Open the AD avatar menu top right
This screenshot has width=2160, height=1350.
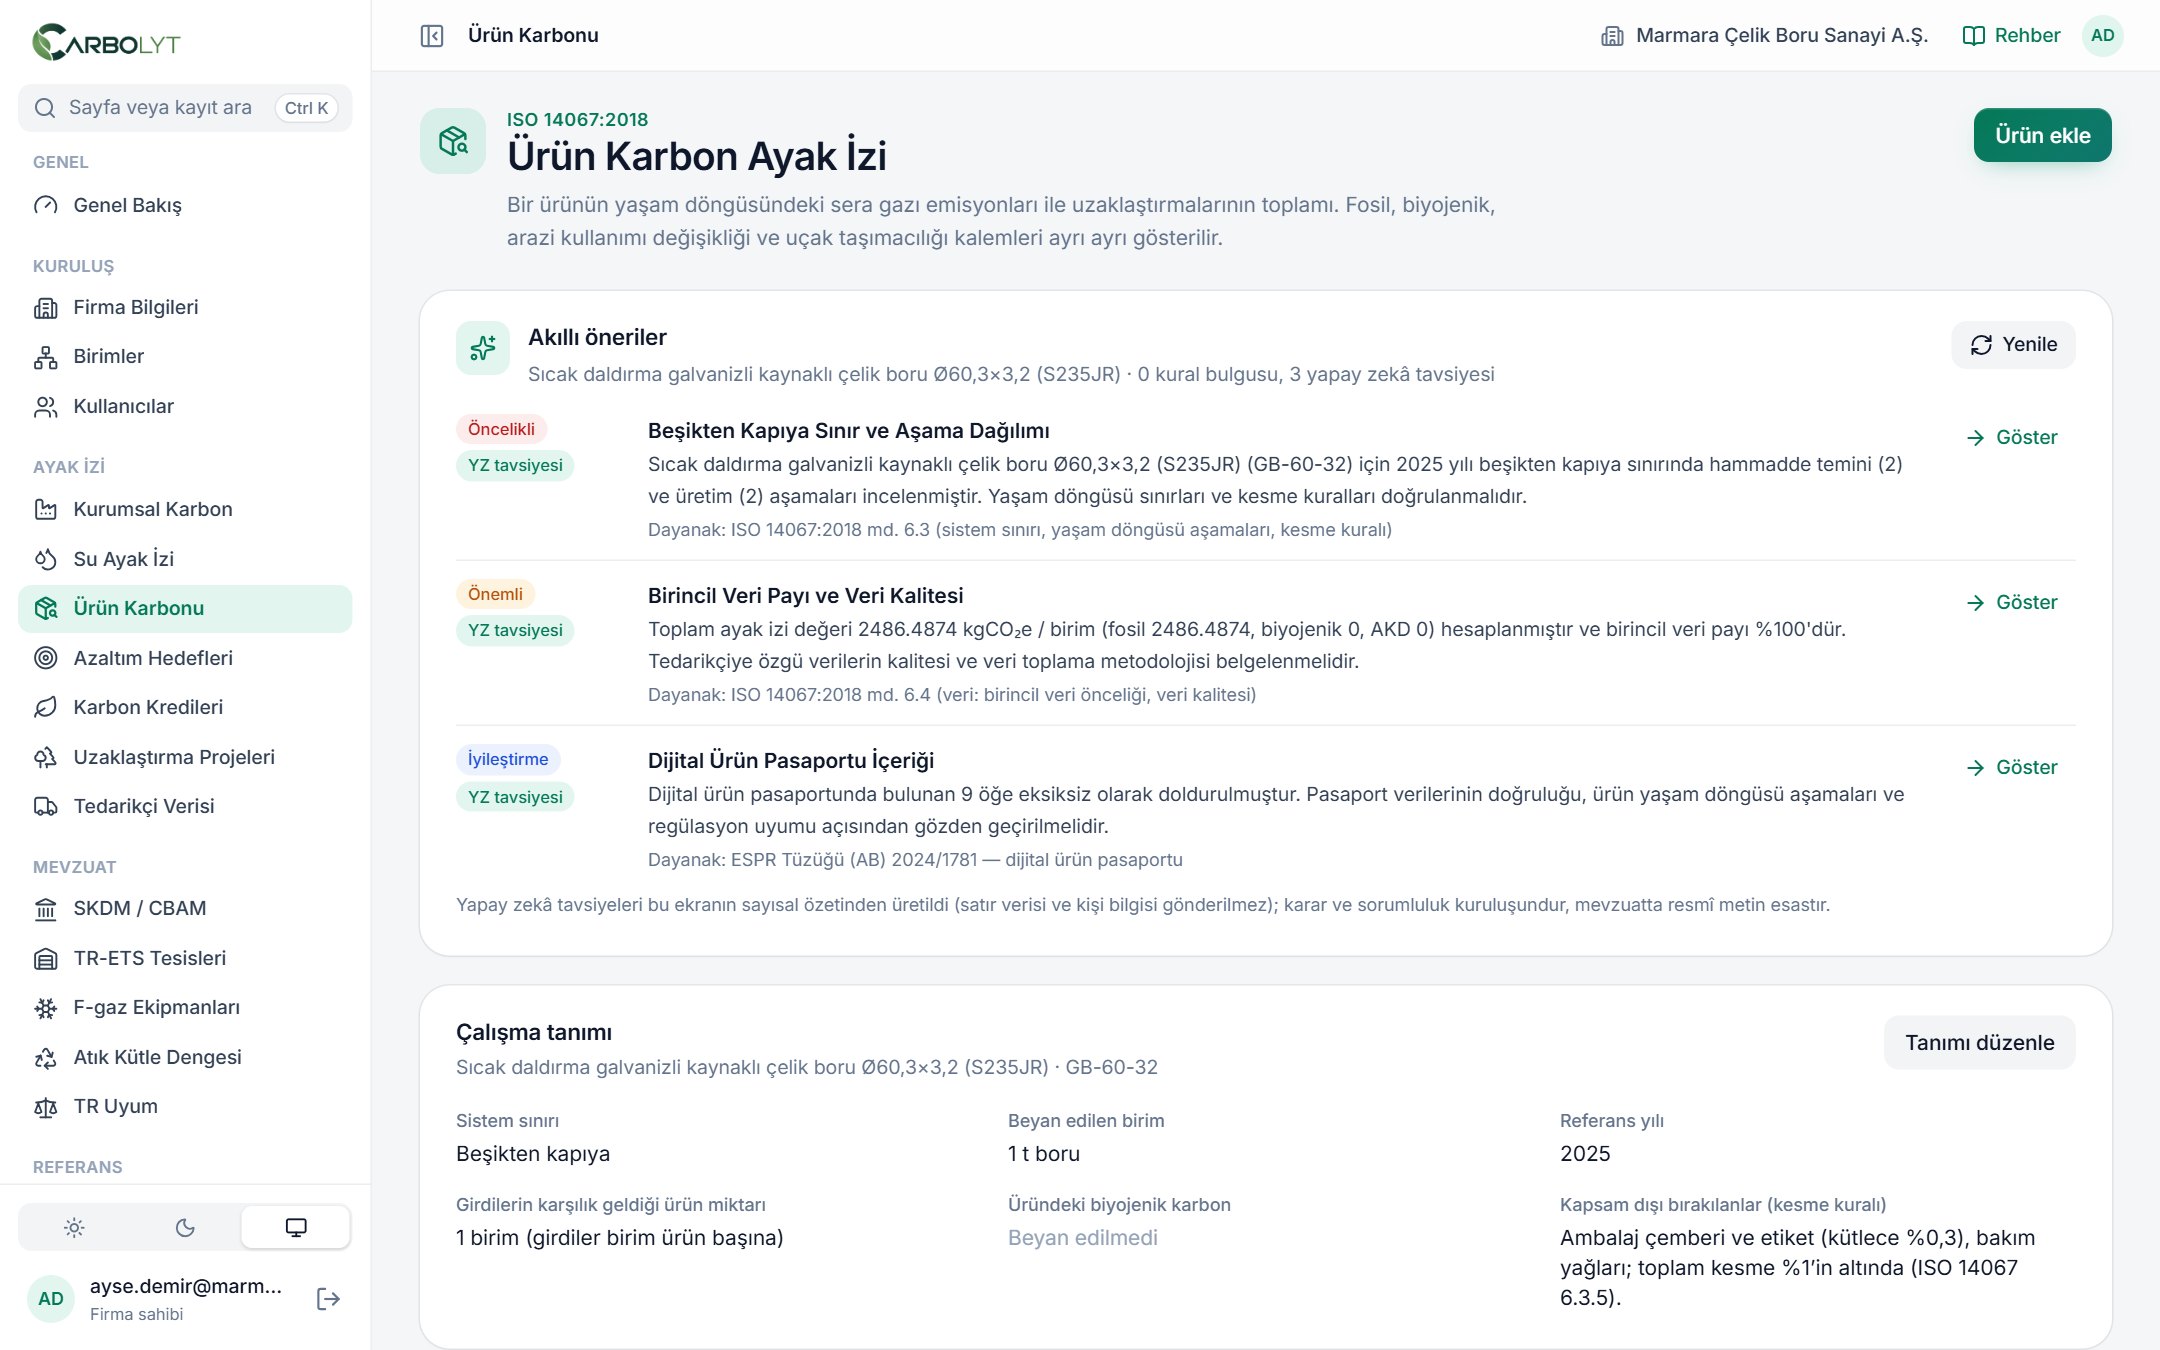tap(2103, 36)
